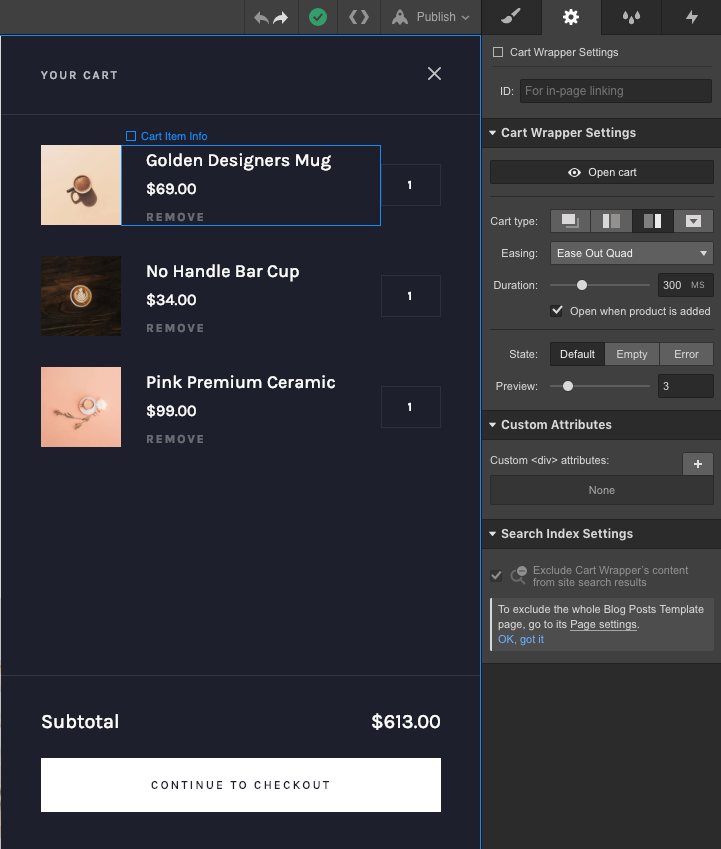The height and width of the screenshot is (849, 721).
Task: Adjust the Preview items slider
Action: pyautogui.click(x=568, y=386)
